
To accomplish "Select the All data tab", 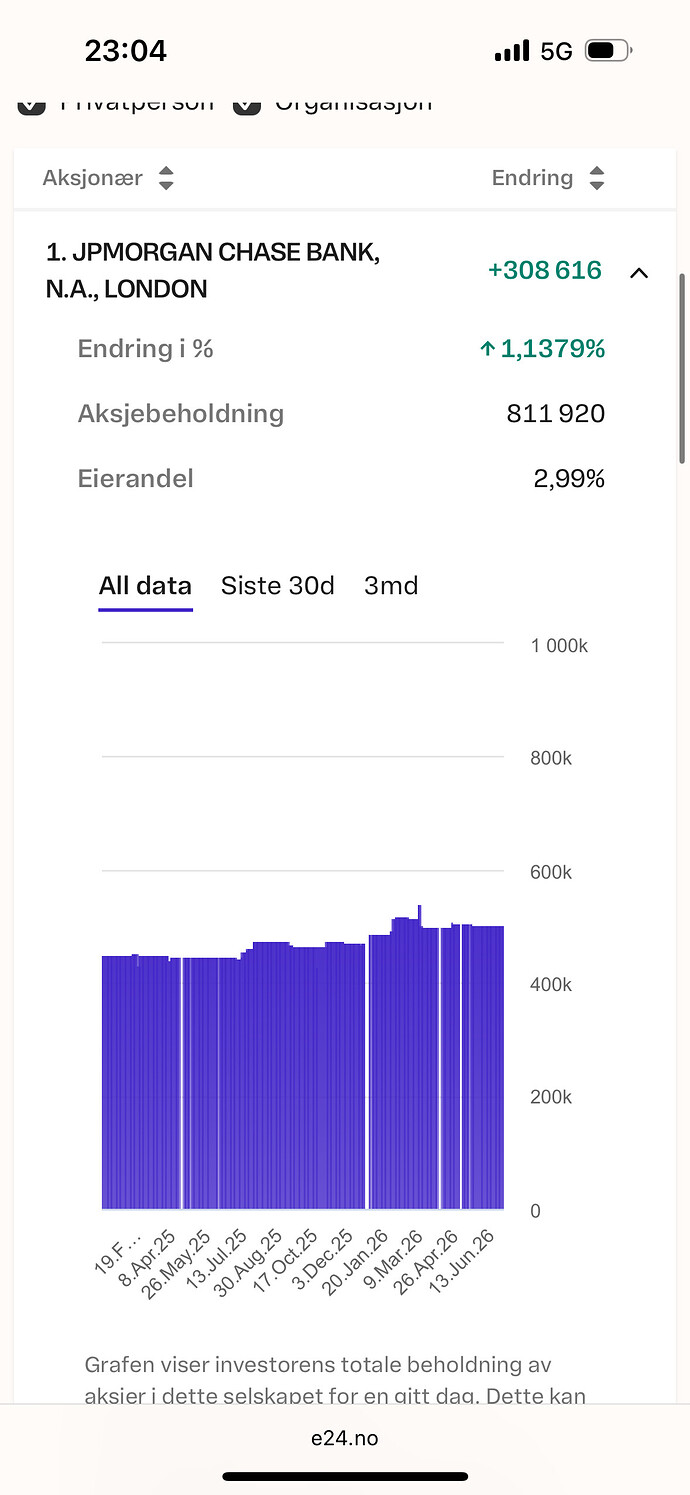I will [145, 586].
